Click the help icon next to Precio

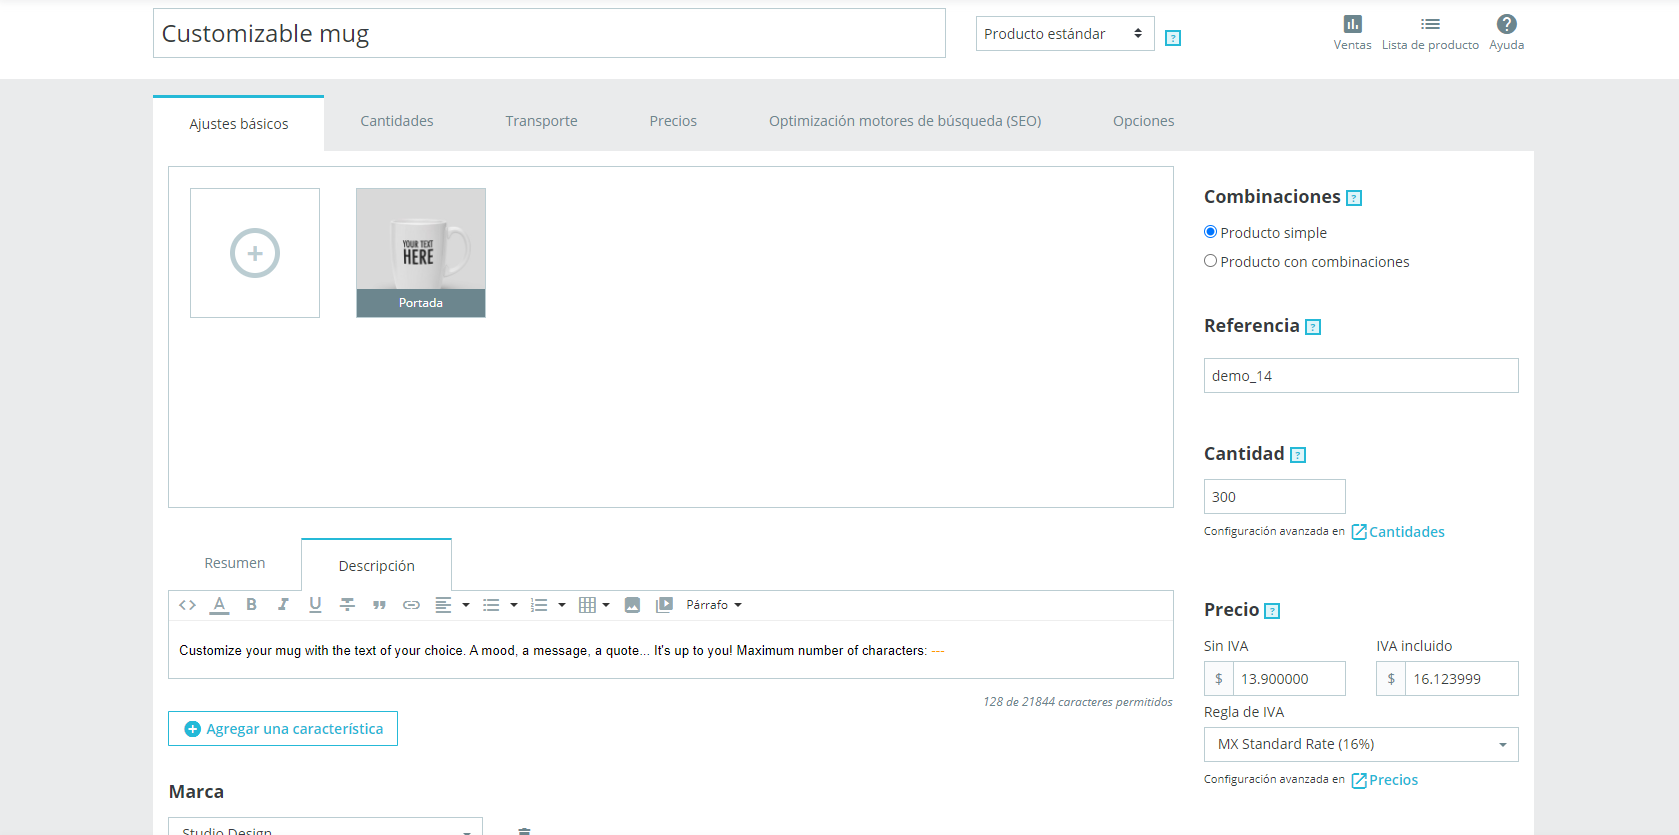tap(1272, 611)
